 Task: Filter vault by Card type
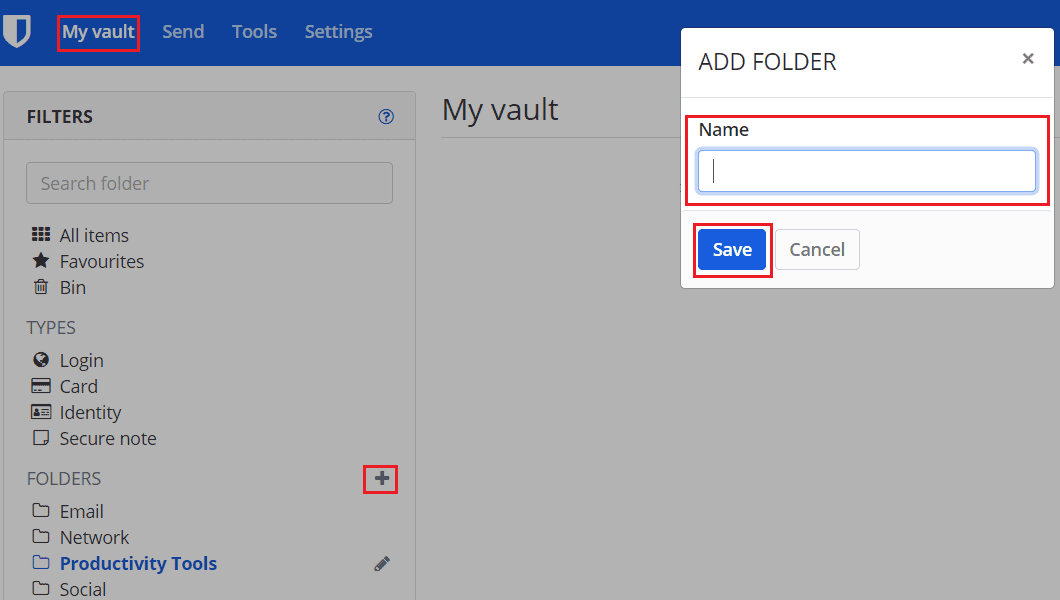65,386
